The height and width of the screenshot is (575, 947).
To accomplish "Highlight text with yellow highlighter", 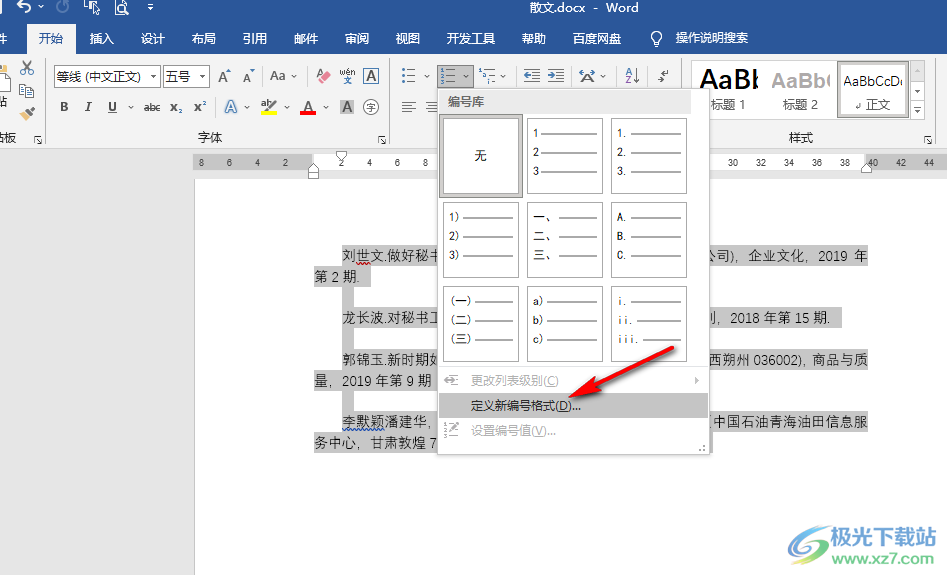I will click(269, 108).
